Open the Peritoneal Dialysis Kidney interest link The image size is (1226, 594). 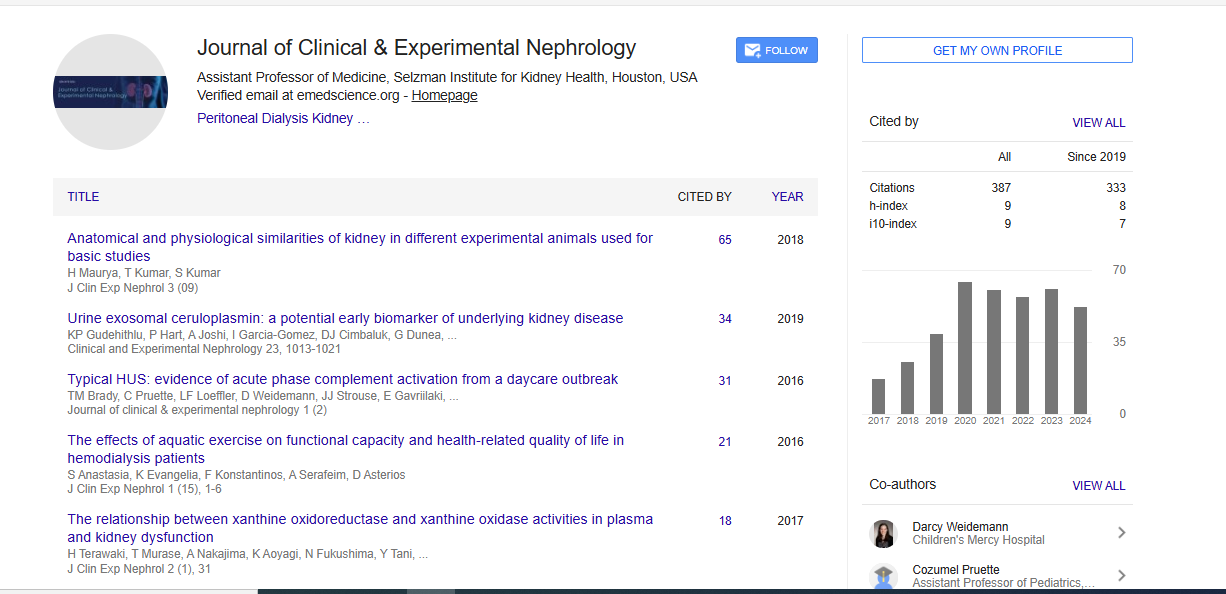pyautogui.click(x=284, y=118)
